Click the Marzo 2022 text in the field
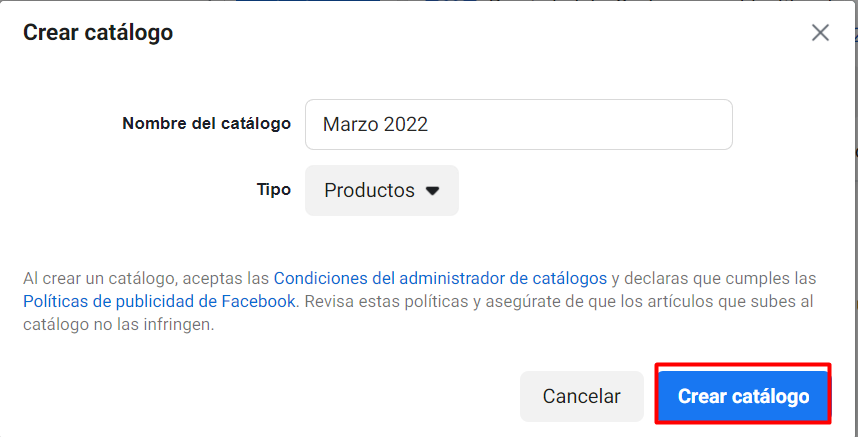Viewport: 858px width, 437px height. pyautogui.click(x=375, y=124)
